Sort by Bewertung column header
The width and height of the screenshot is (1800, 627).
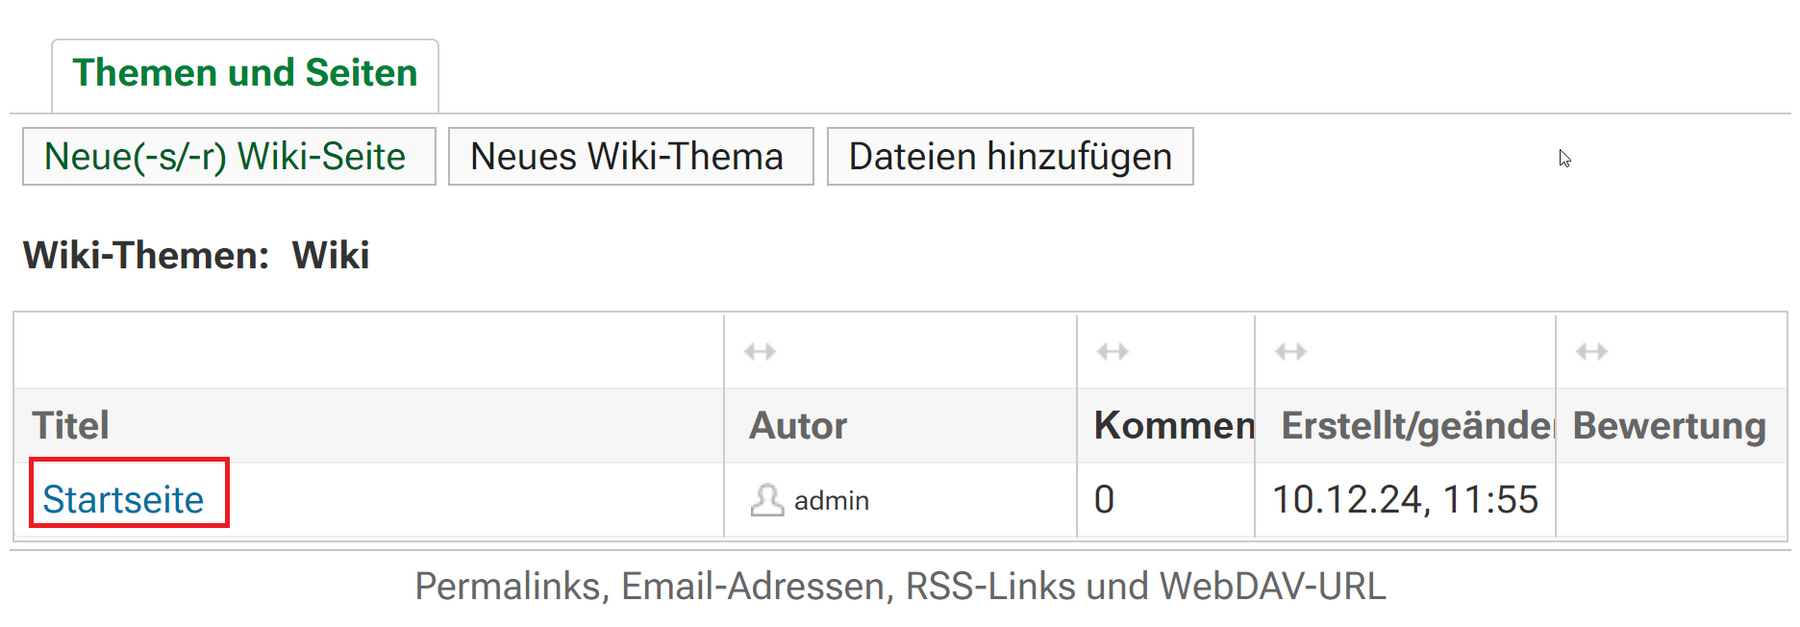coord(1669,425)
